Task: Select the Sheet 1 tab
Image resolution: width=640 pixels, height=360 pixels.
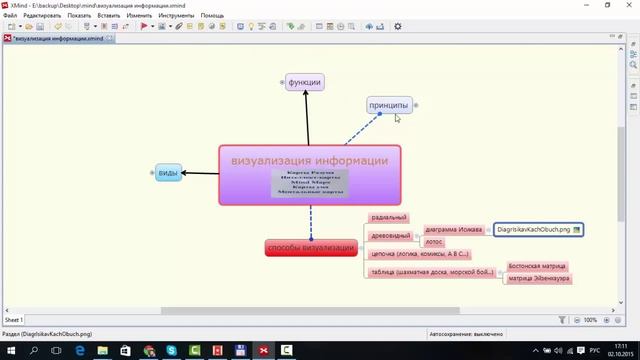Action: pyautogui.click(x=14, y=320)
